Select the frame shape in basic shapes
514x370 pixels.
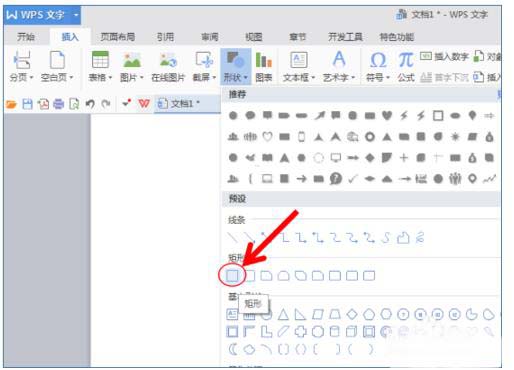click(x=232, y=332)
